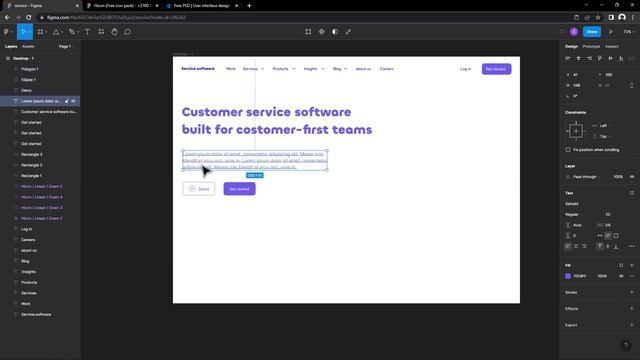Click Get started button below the paragraph
Viewport: 640px width, 360px height.
tap(240, 189)
